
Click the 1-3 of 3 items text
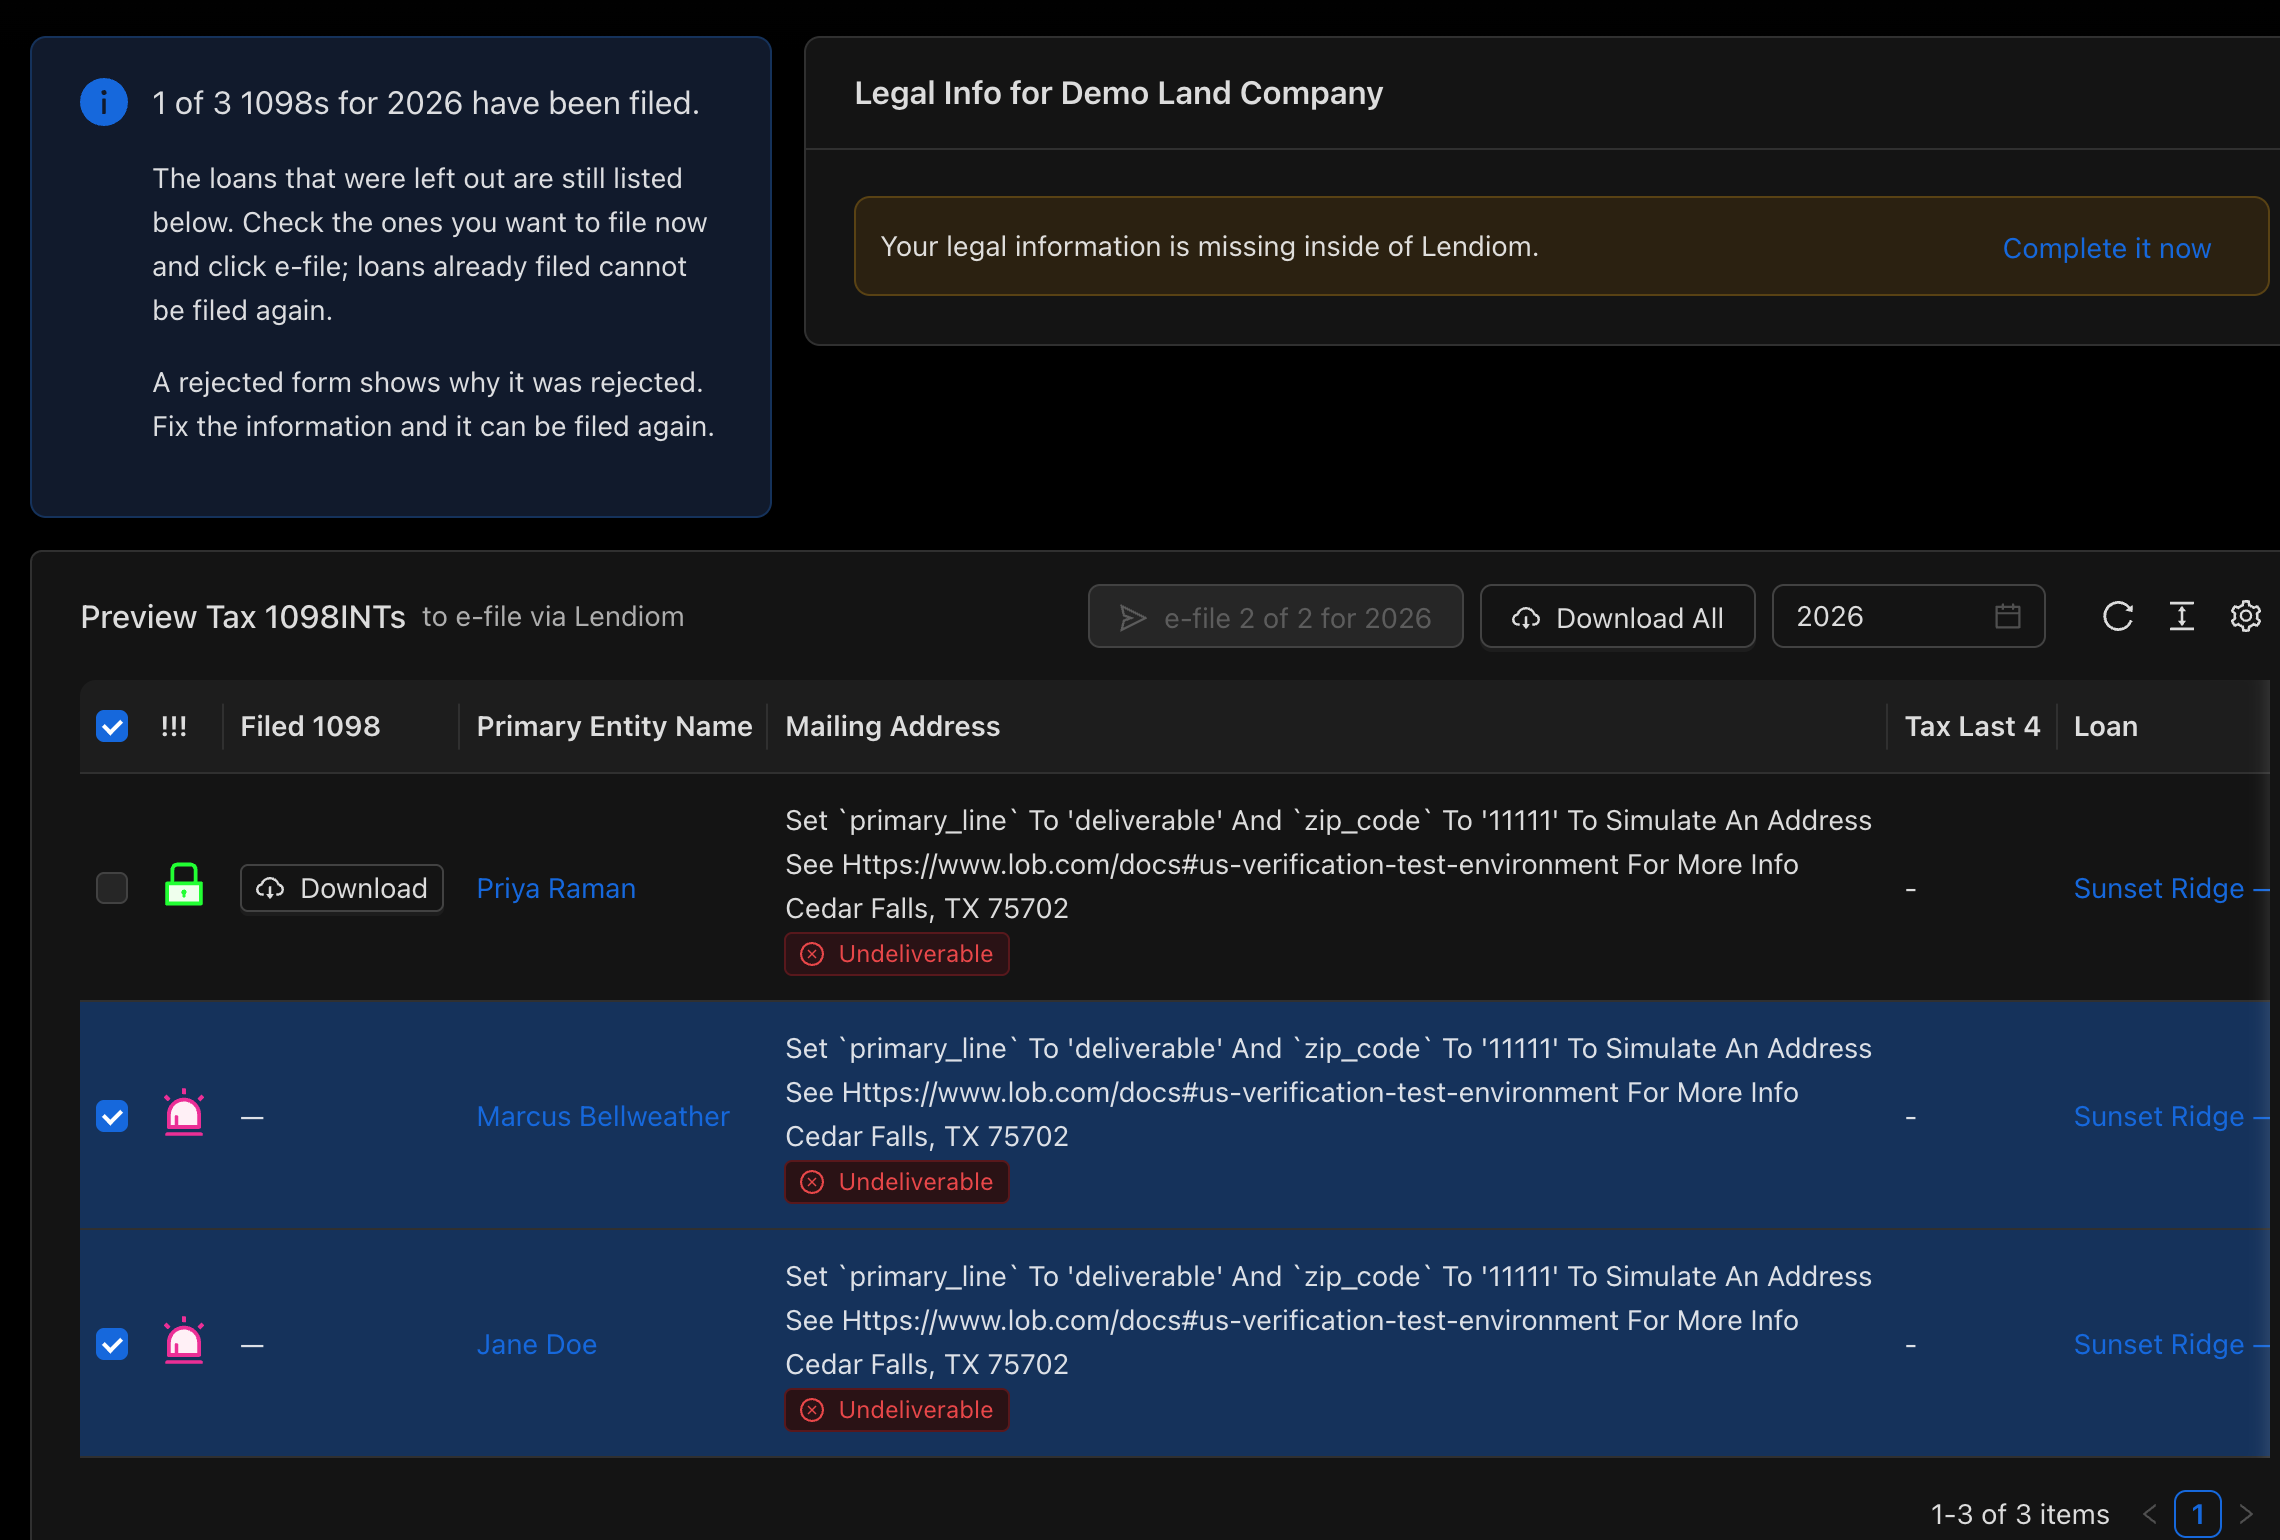(x=2020, y=1514)
